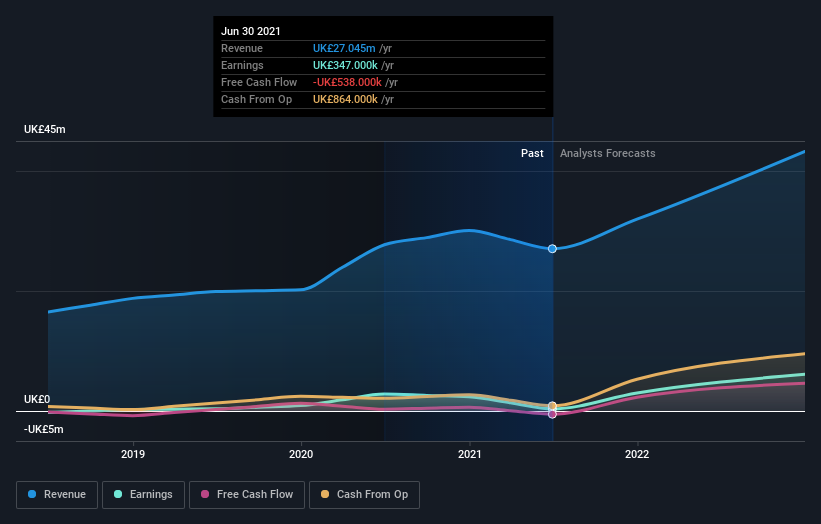Click the Jun 30 2021 tooltip date
This screenshot has width=821, height=524.
(251, 31)
